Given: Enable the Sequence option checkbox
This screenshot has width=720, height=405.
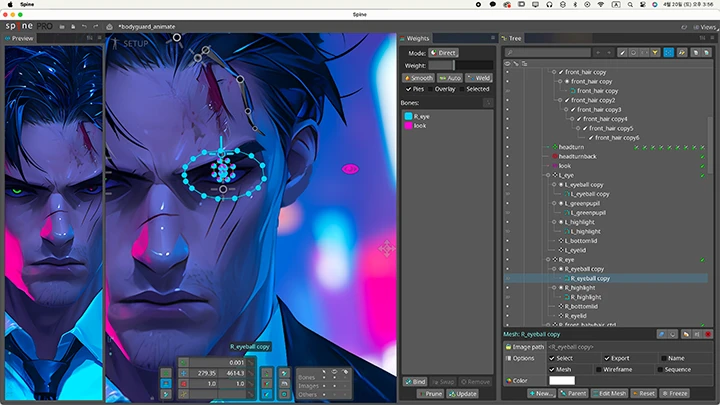Looking at the screenshot, I should coord(660,370).
